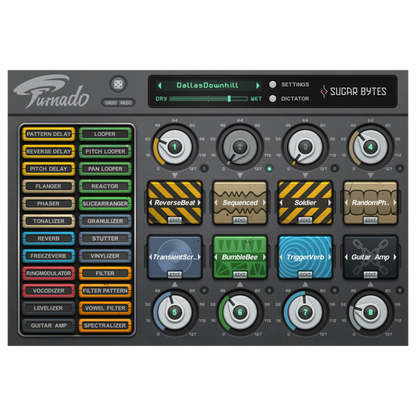Click macro knob 7

click(x=305, y=312)
